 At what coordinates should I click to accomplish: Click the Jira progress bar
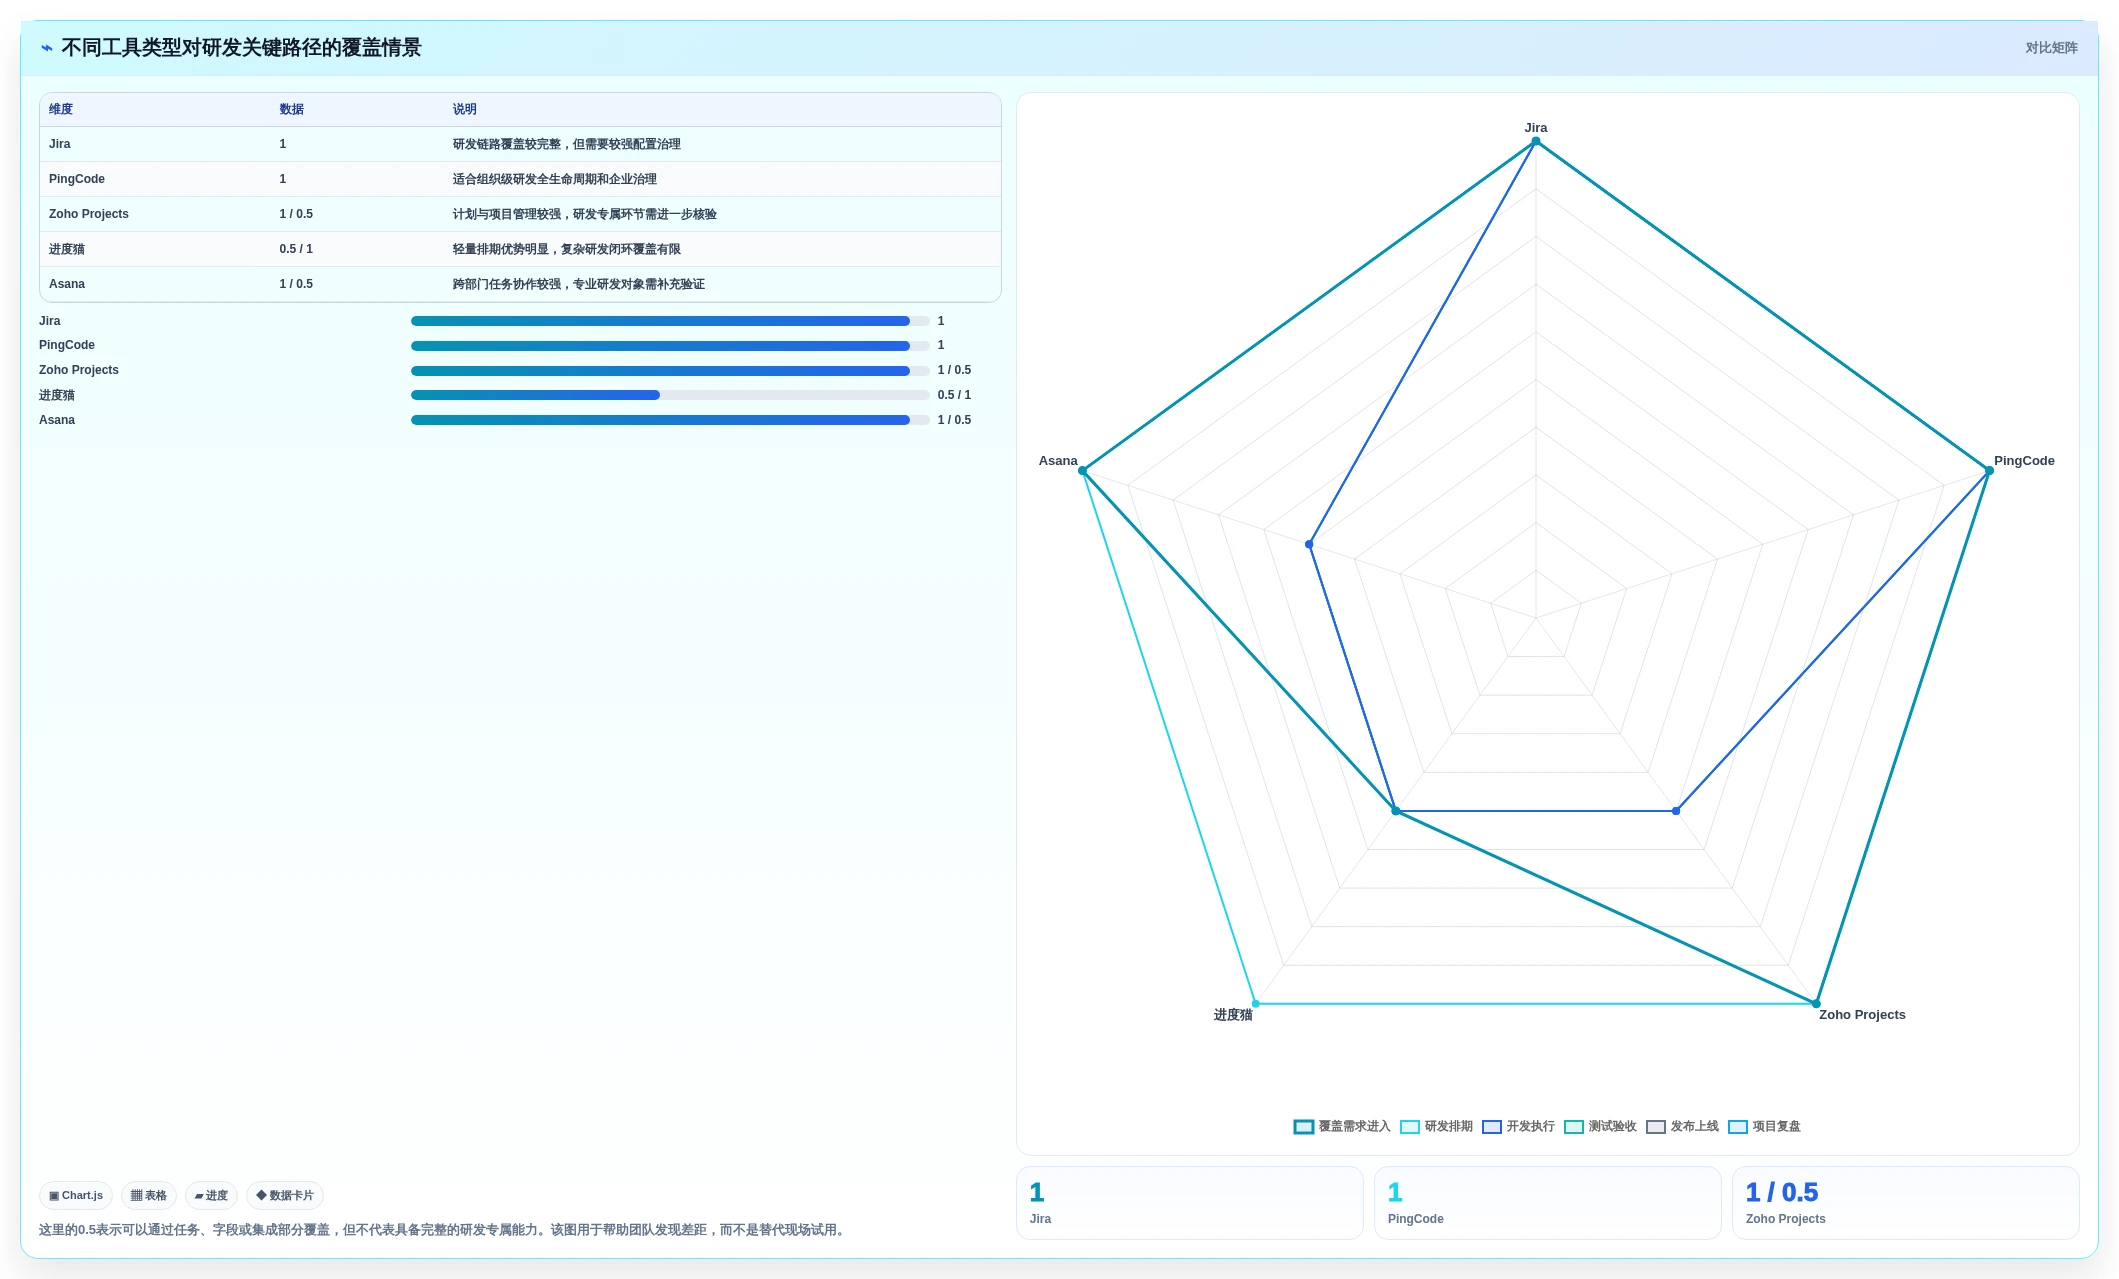[670, 321]
